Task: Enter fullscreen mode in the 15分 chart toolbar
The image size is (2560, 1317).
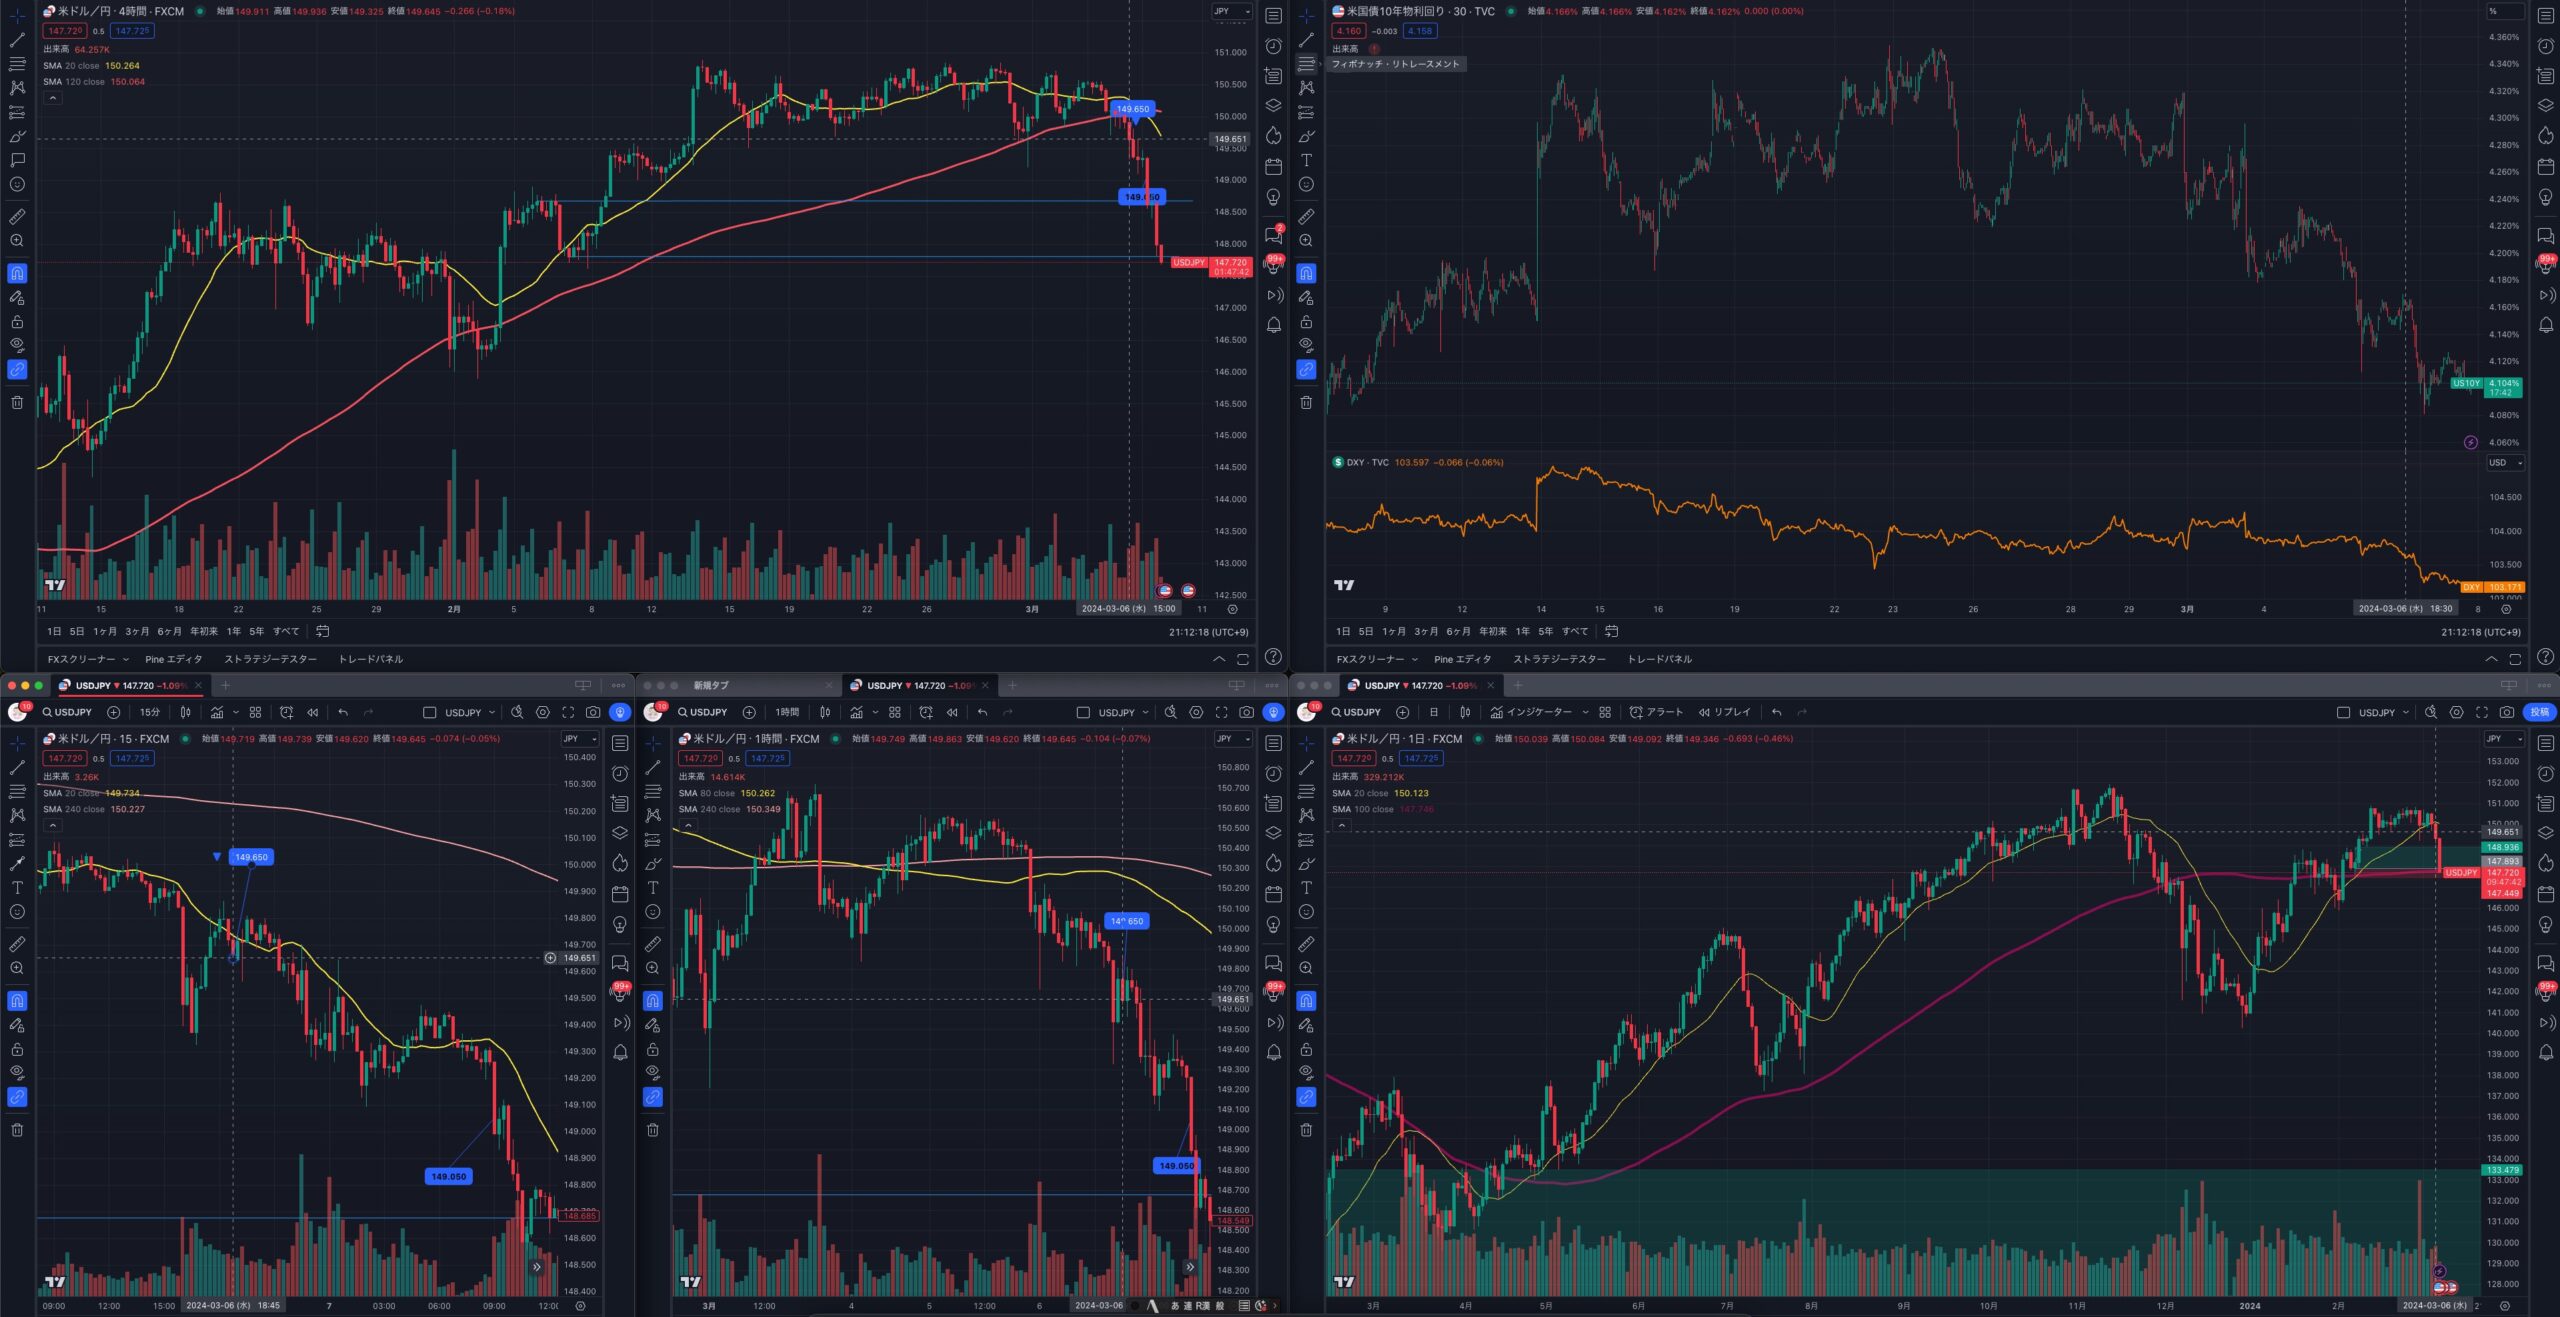Action: (x=568, y=712)
